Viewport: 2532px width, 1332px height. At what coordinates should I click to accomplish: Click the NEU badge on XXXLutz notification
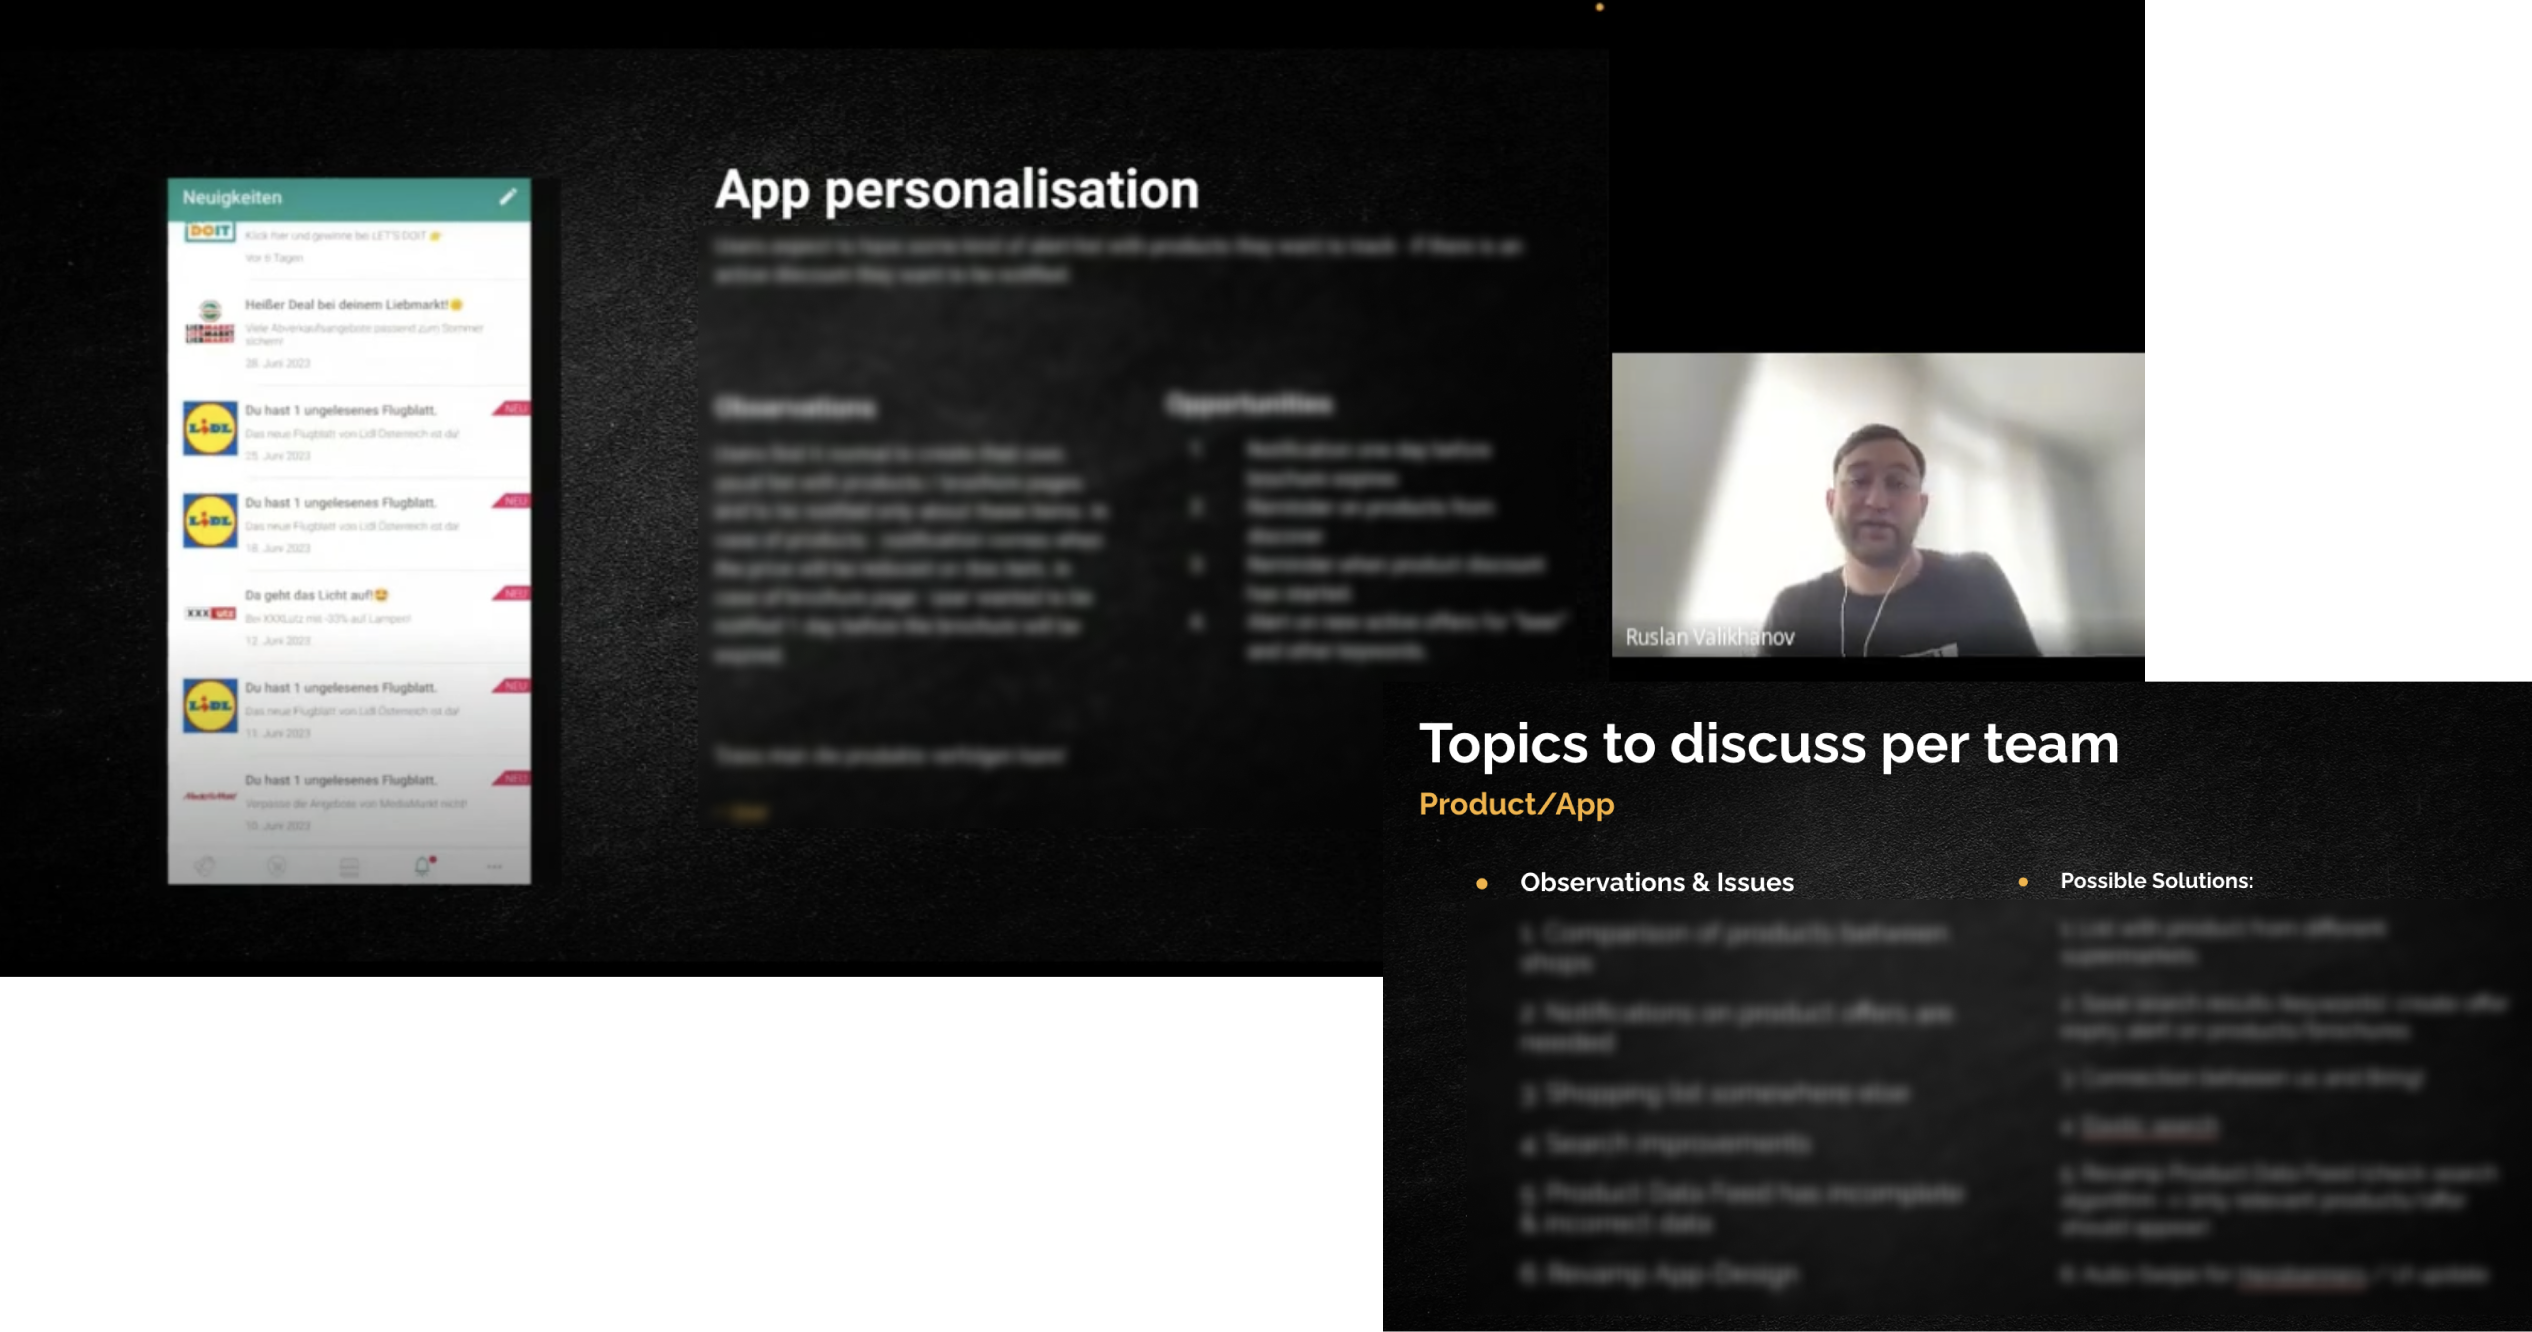pos(514,593)
